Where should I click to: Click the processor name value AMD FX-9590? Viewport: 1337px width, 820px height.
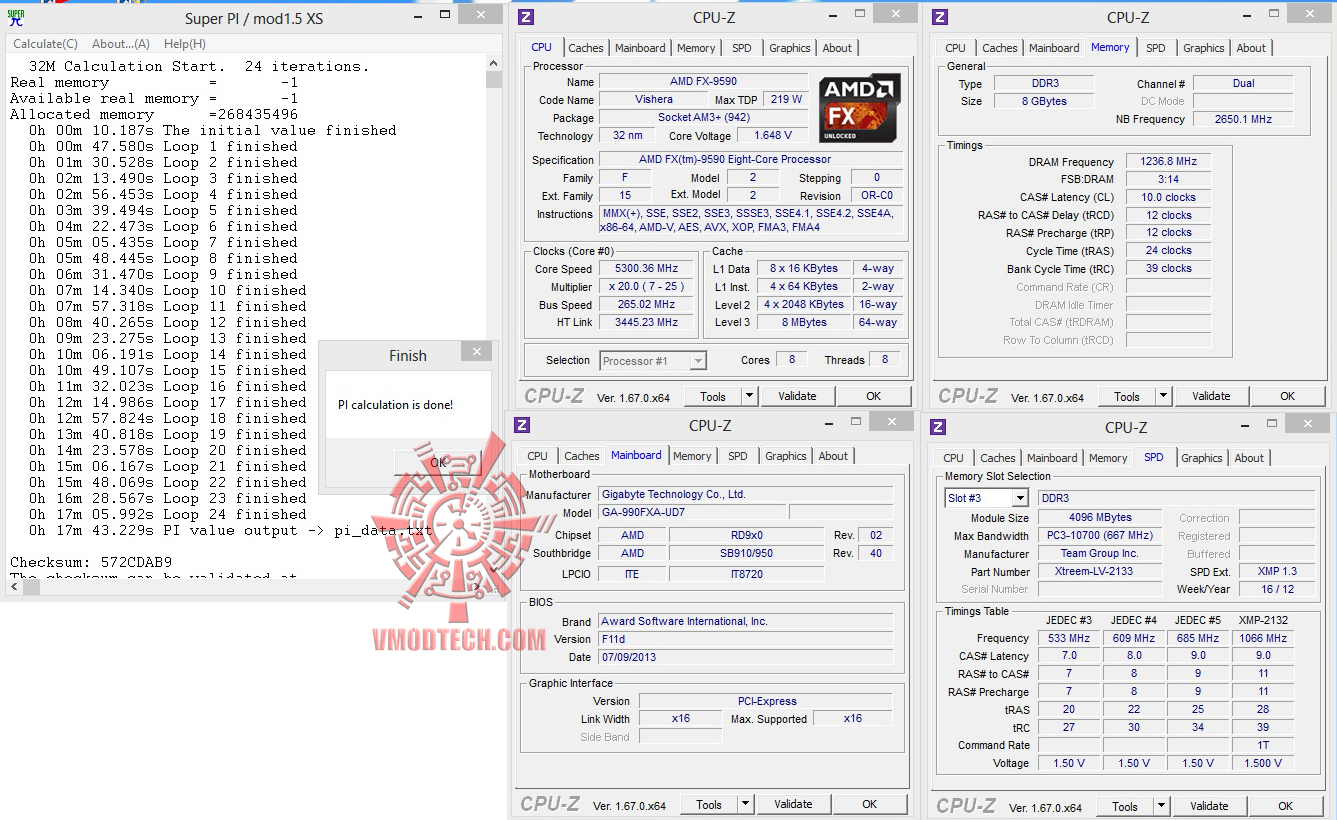tap(703, 82)
